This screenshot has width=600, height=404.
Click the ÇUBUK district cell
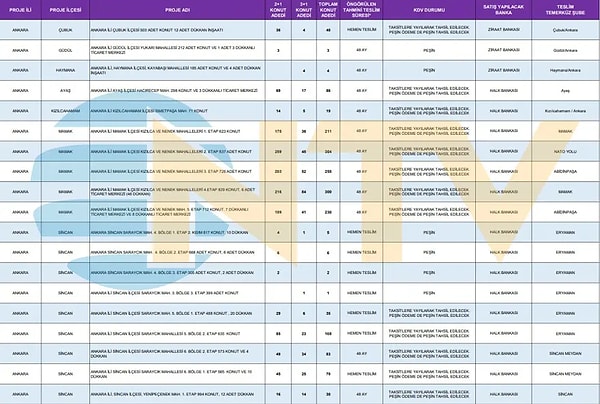65,30
